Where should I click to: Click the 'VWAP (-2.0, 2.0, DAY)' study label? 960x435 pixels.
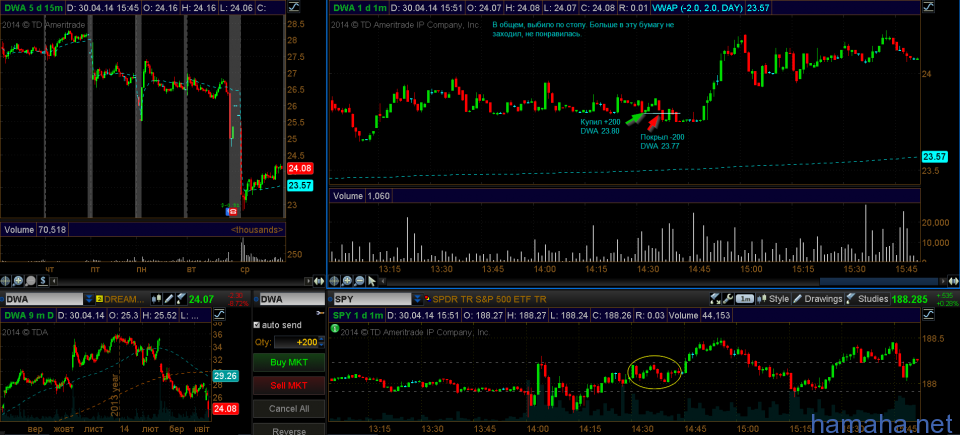click(699, 8)
